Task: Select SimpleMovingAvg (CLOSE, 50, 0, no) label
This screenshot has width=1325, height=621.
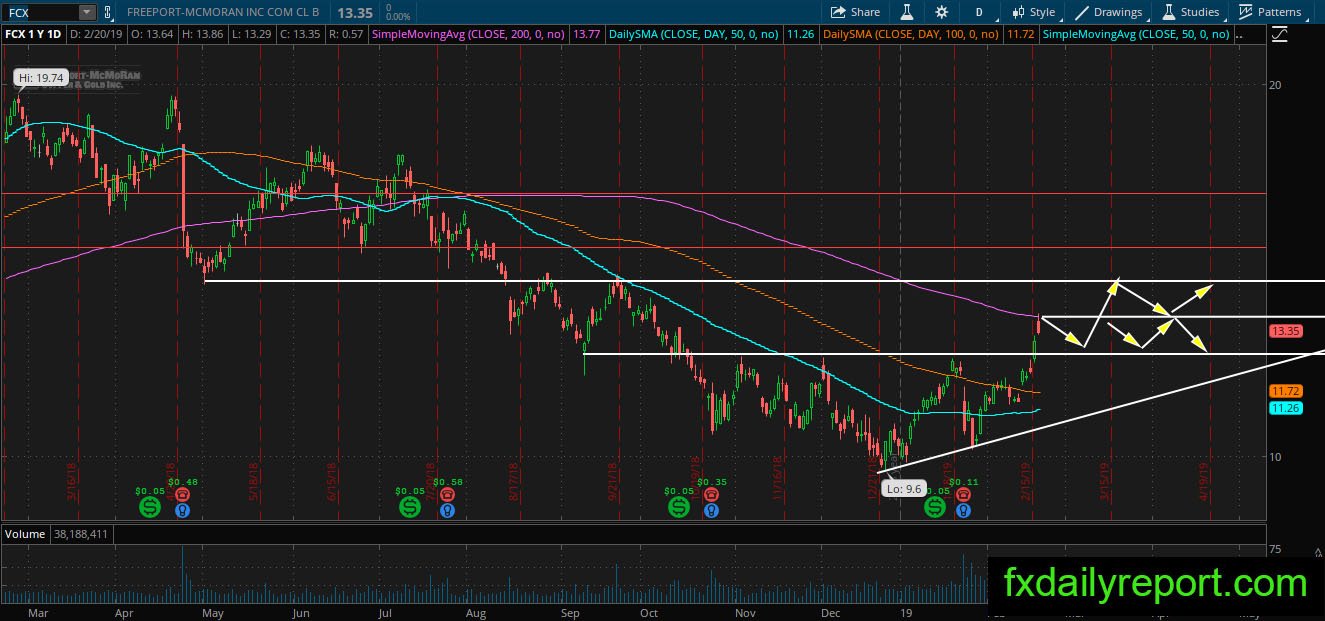Action: pos(1137,34)
